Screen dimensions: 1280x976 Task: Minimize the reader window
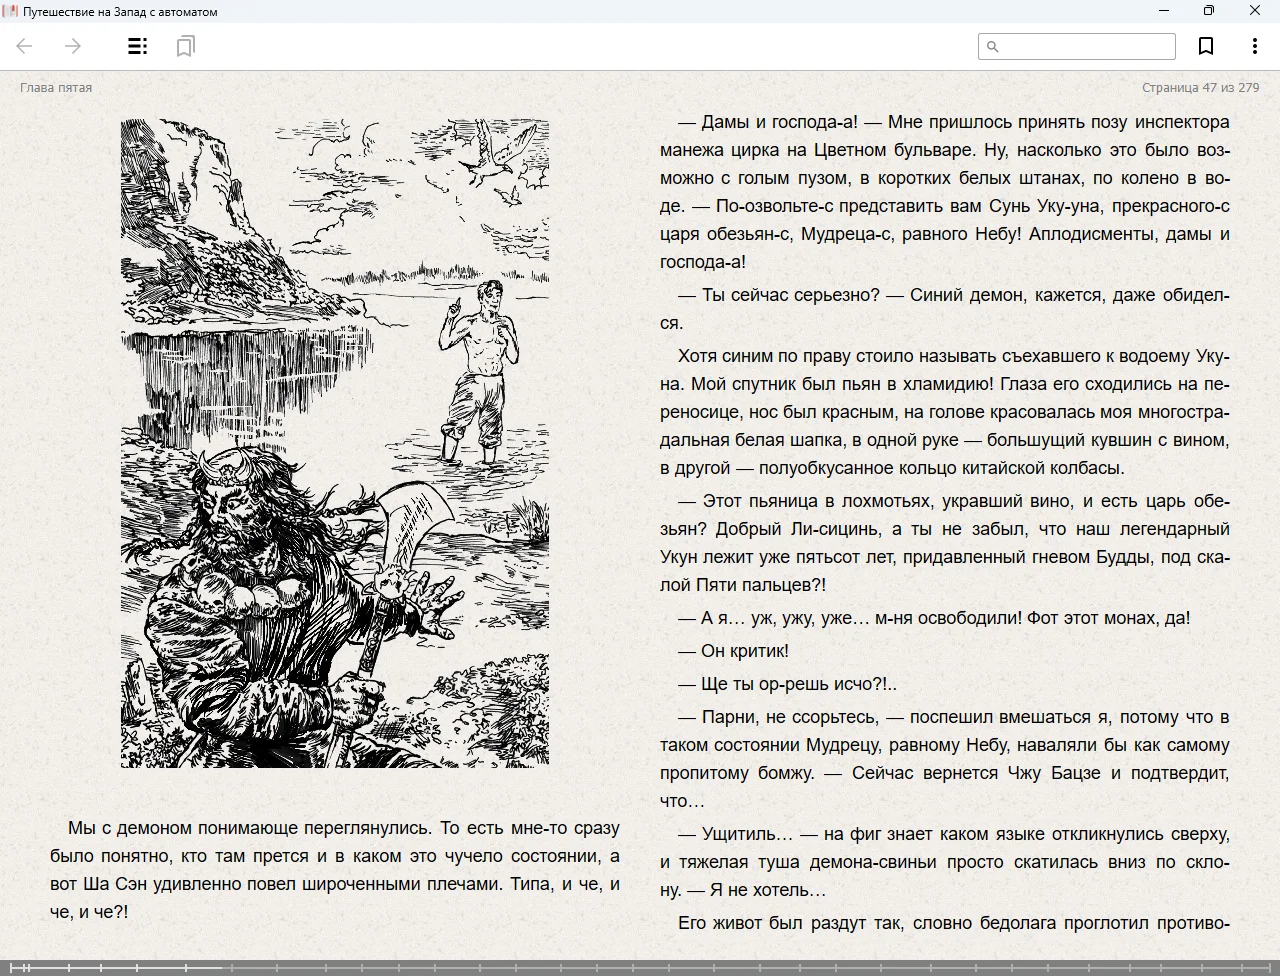(1164, 11)
